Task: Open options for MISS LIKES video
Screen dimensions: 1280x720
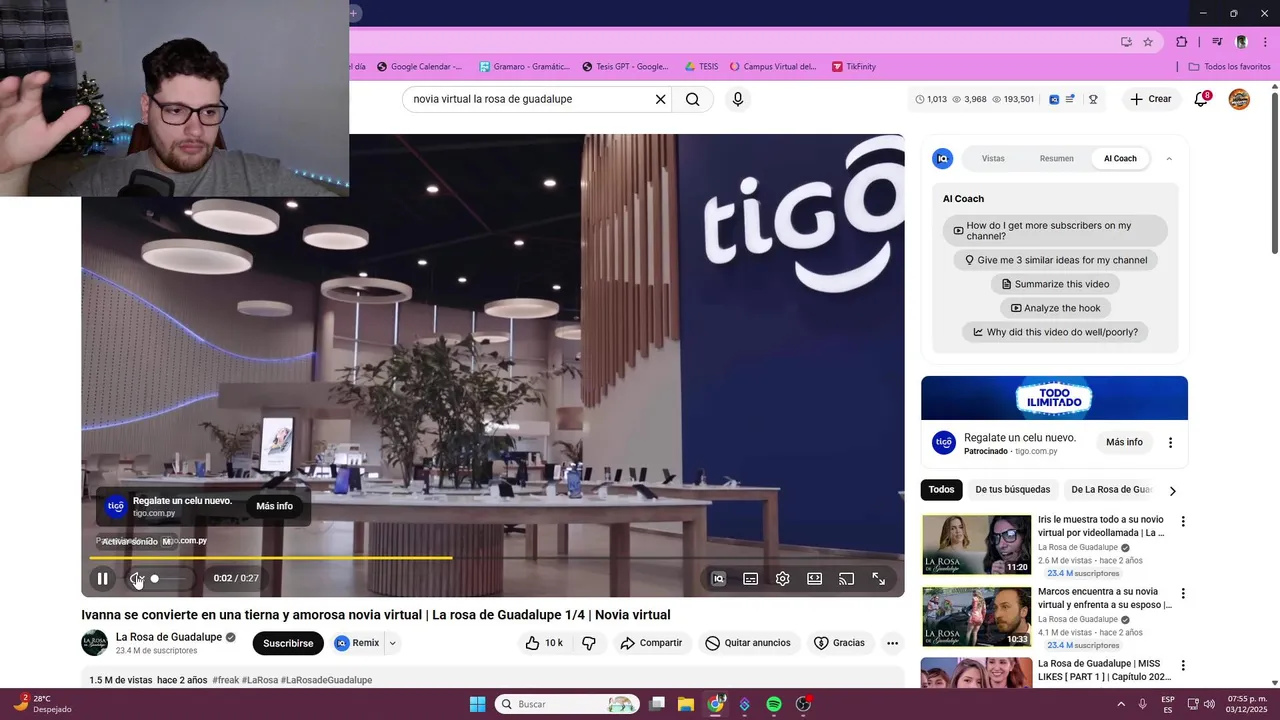Action: pyautogui.click(x=1183, y=665)
